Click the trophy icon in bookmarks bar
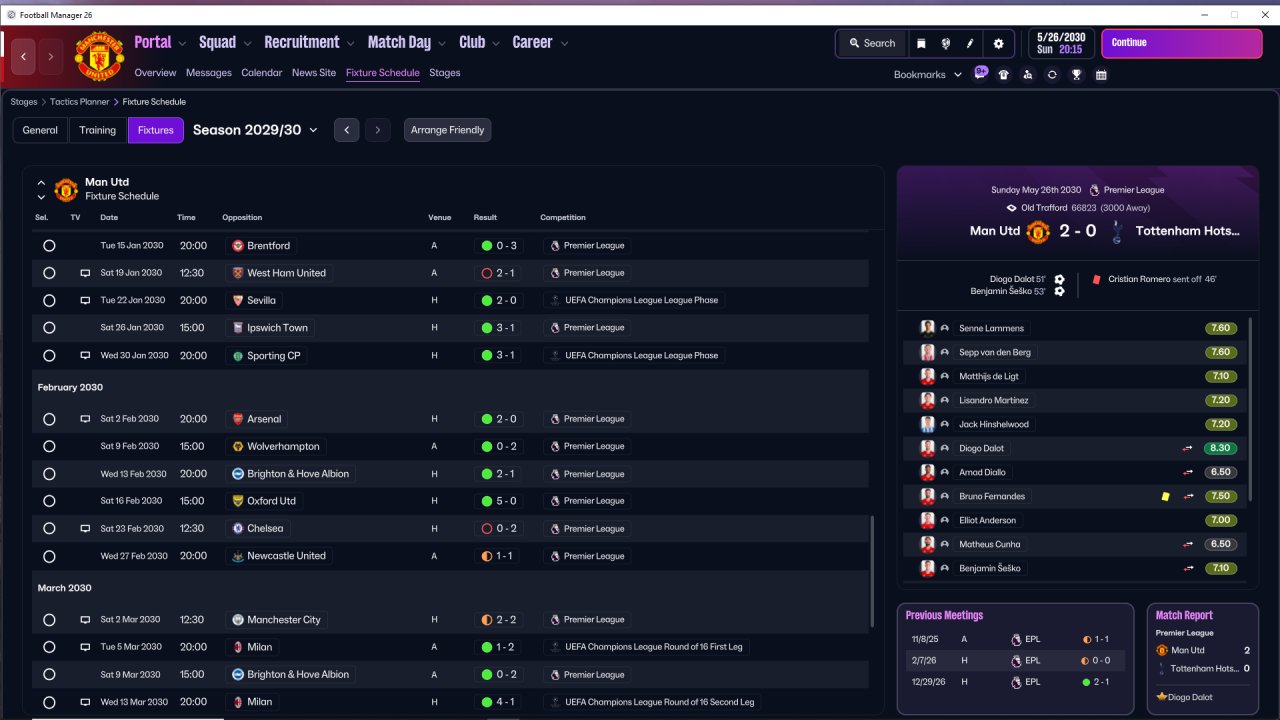 tap(1076, 74)
